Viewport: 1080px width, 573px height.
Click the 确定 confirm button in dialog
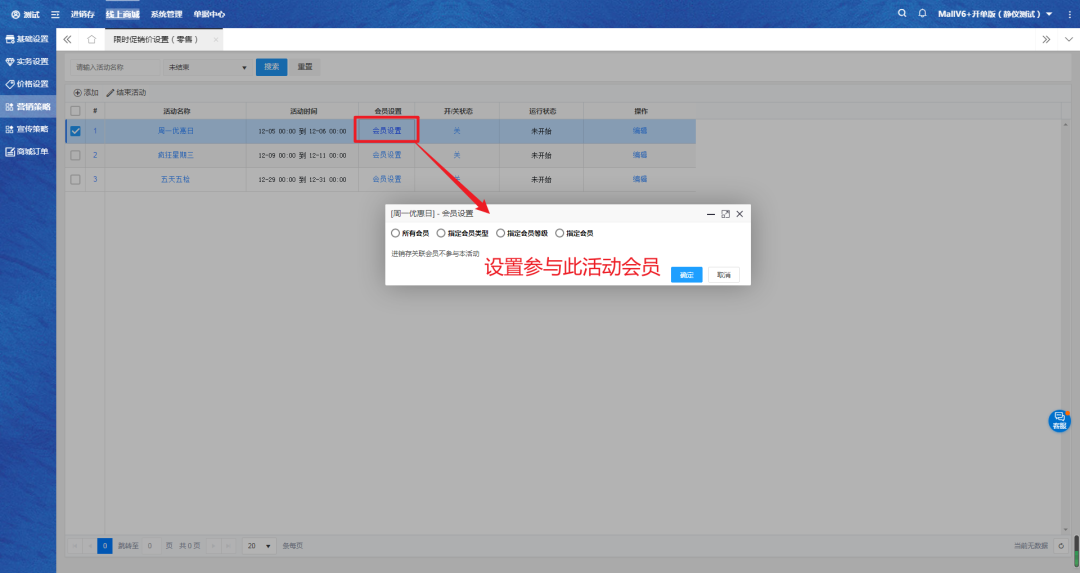point(686,275)
